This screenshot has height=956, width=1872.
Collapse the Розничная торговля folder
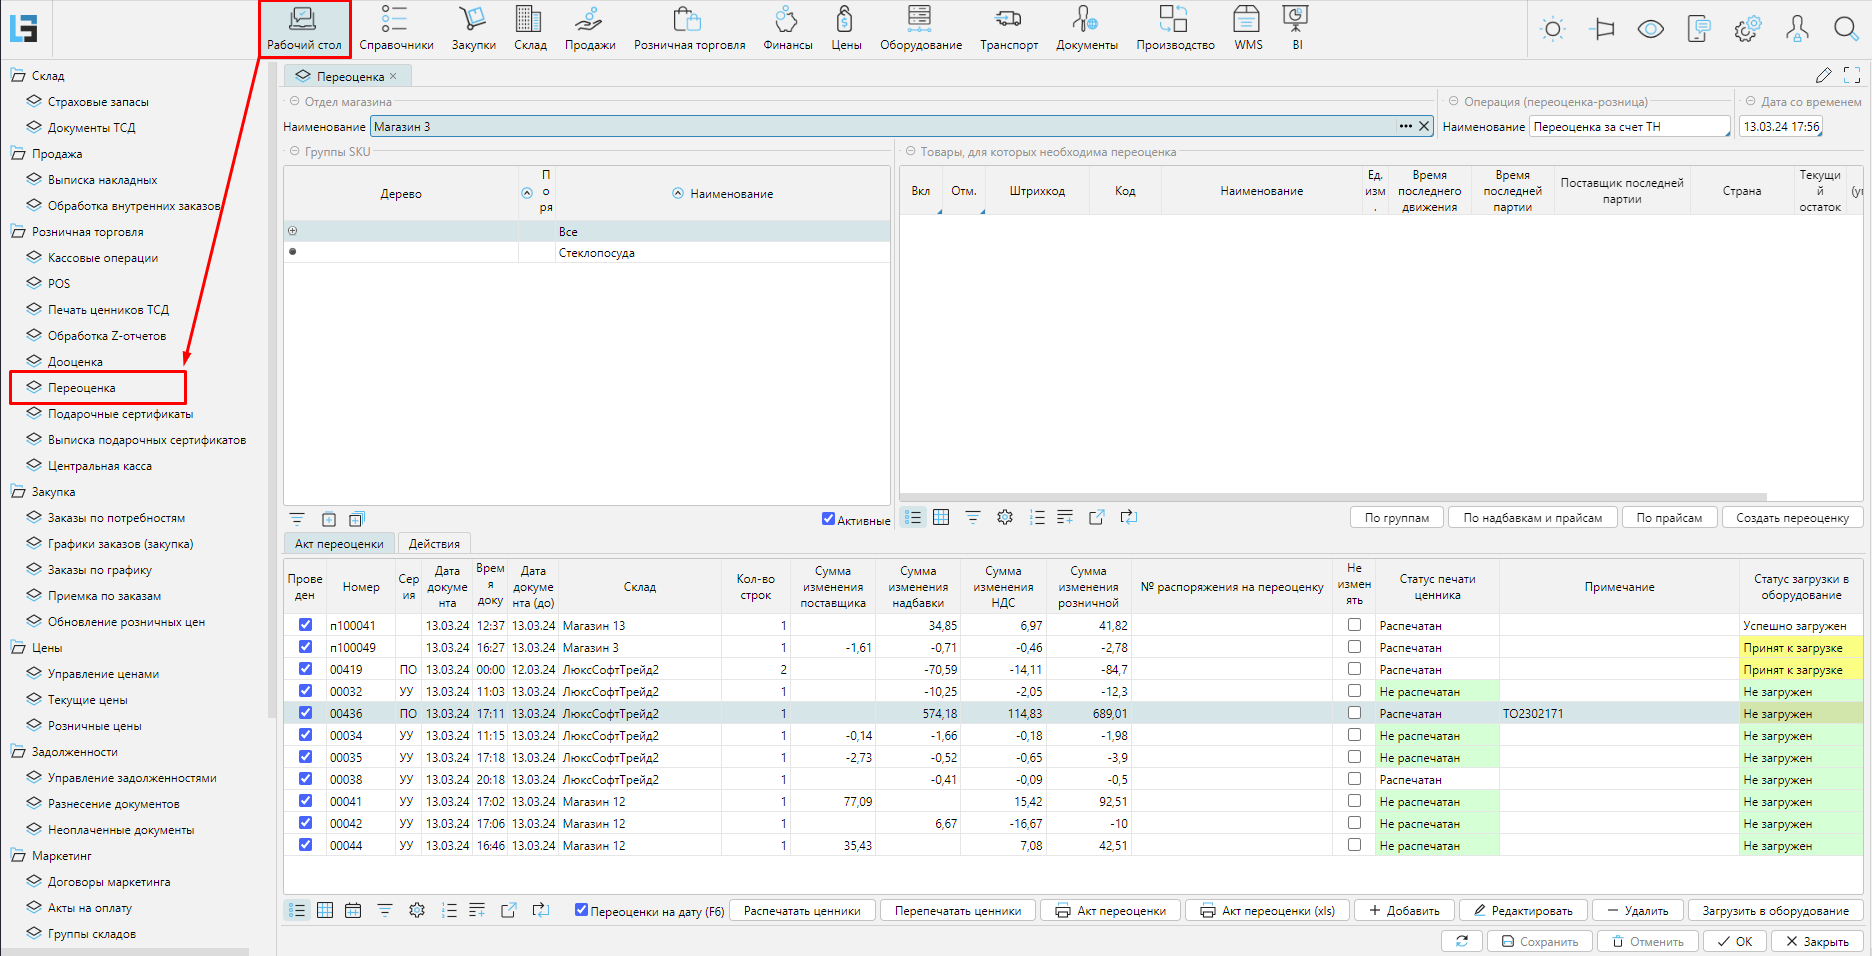click(x=18, y=232)
